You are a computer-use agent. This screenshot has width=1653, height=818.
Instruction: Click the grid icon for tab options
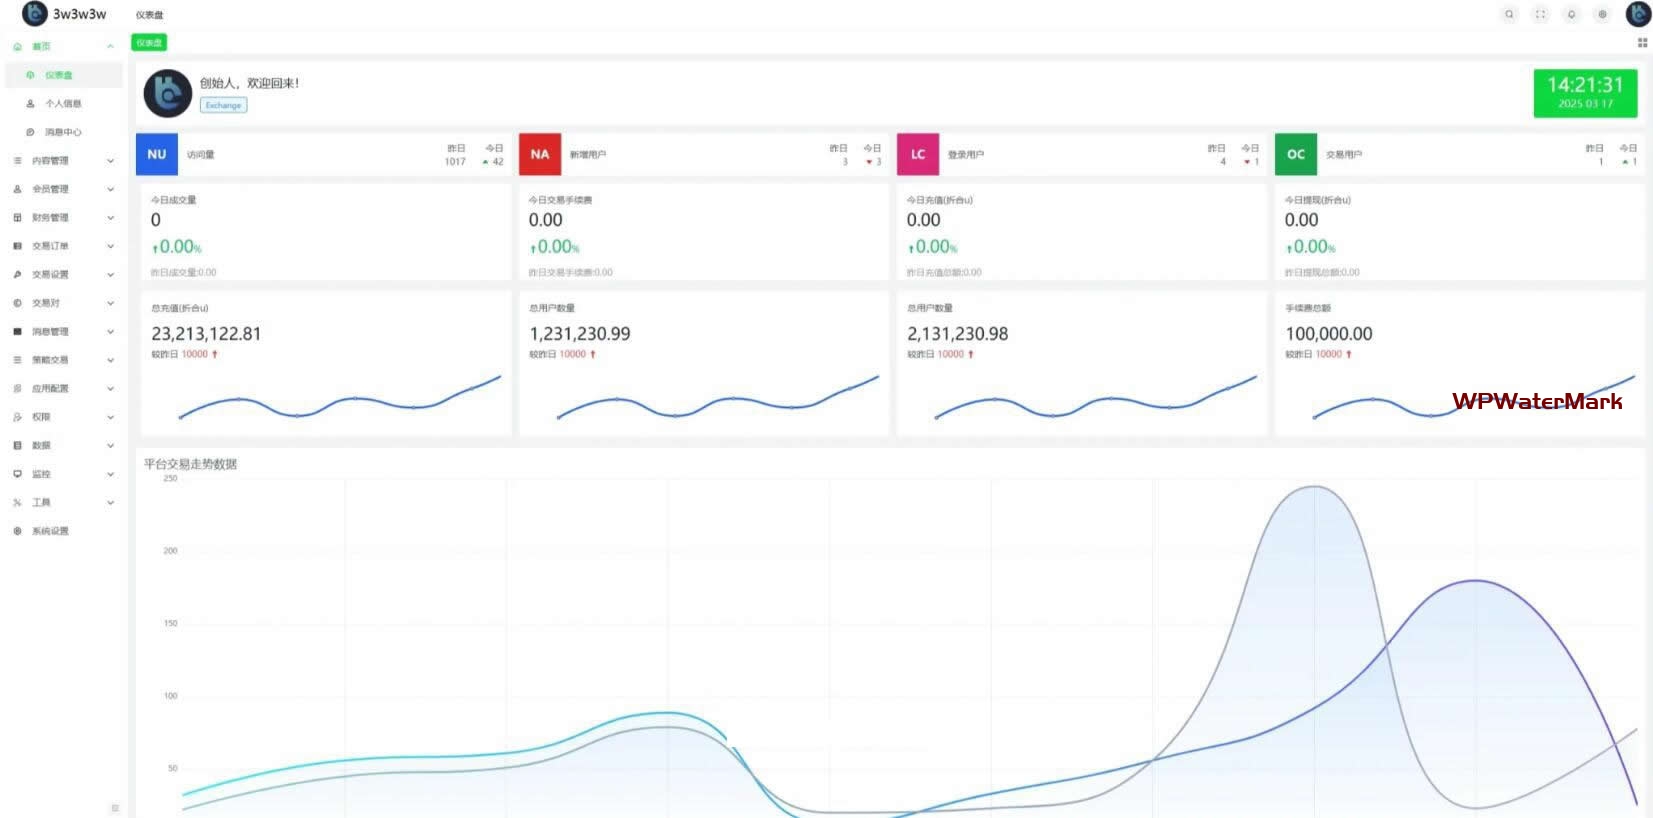(x=1642, y=43)
